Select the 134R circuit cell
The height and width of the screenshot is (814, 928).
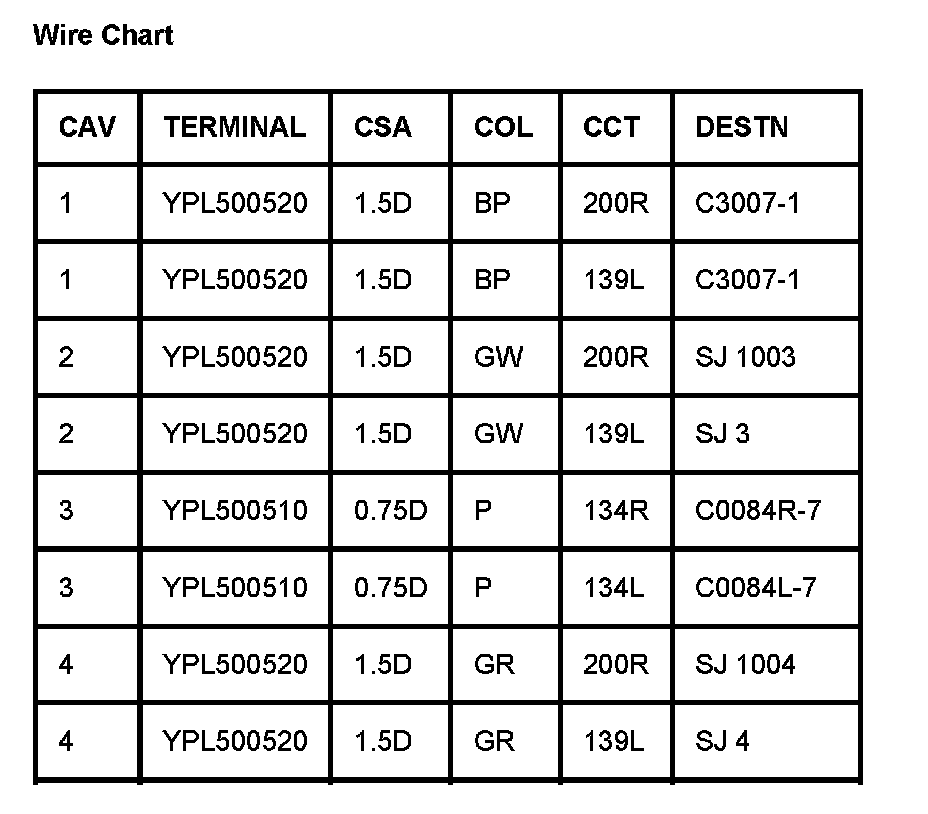tap(616, 511)
